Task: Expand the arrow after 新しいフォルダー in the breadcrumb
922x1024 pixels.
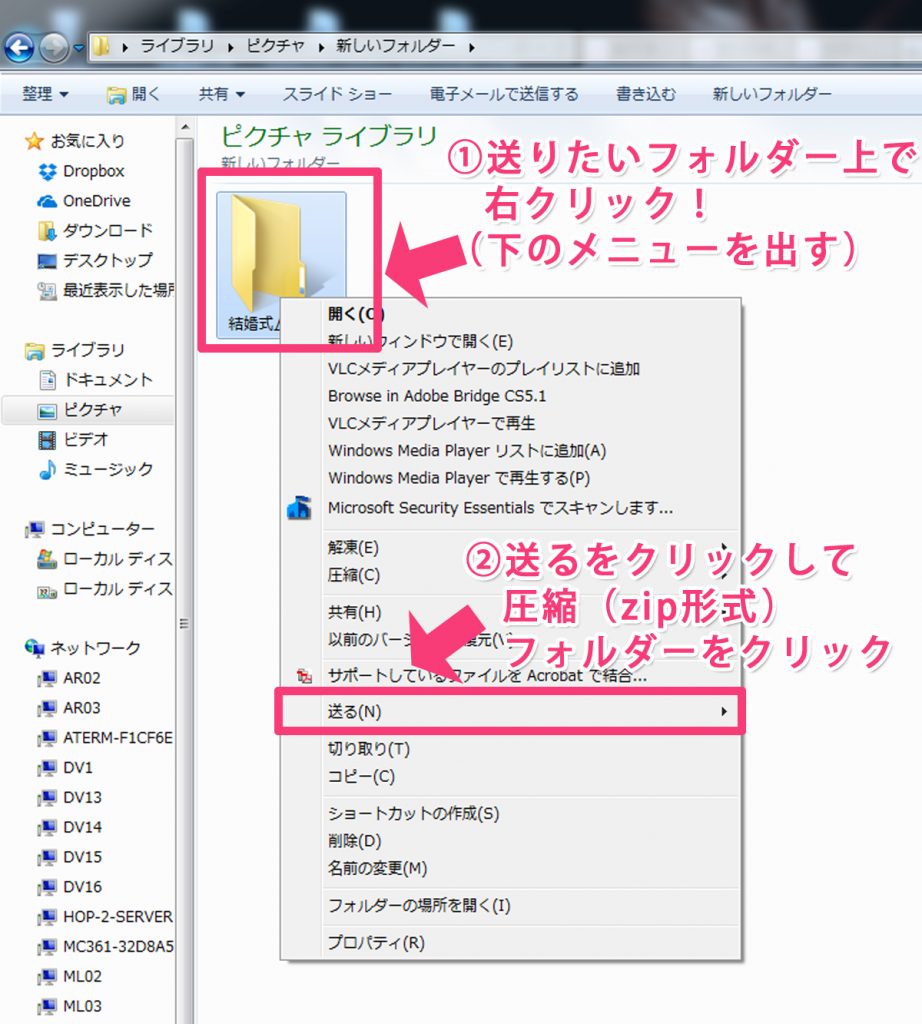Action: (471, 47)
